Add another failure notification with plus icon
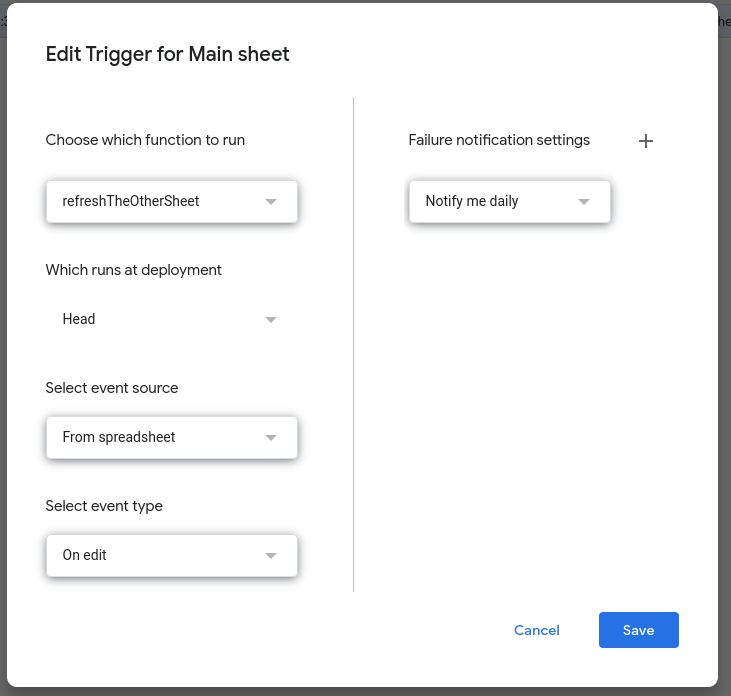731x696 pixels. point(646,141)
